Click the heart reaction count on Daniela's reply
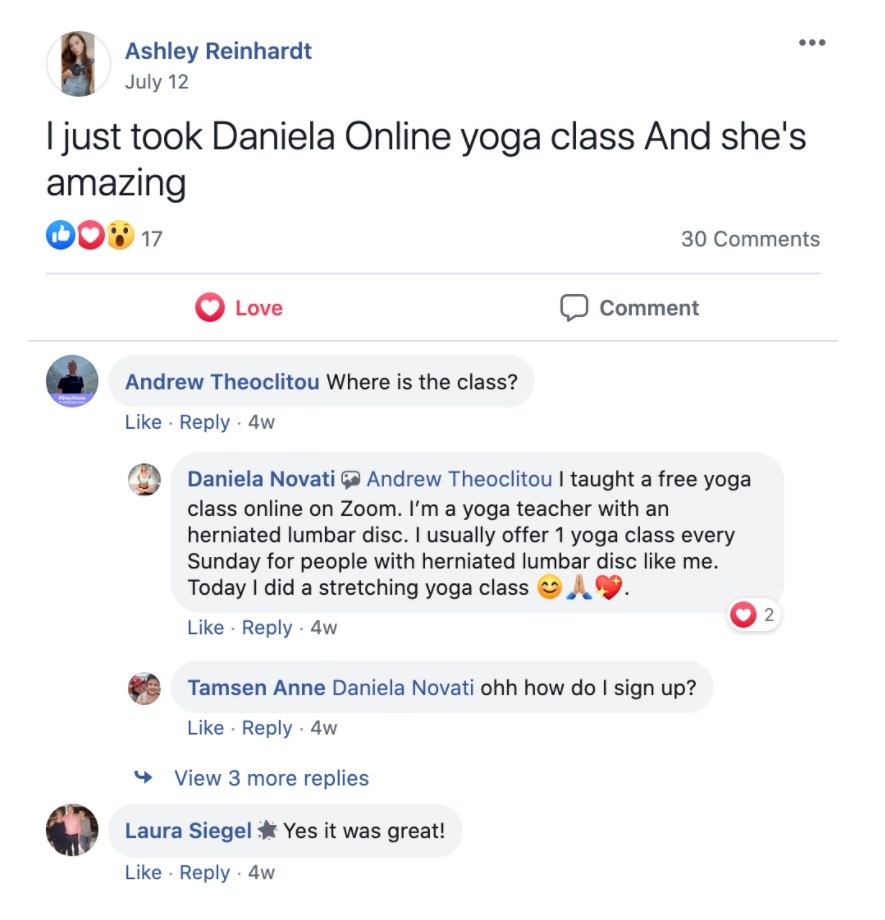This screenshot has height=920, width=885. click(x=754, y=615)
